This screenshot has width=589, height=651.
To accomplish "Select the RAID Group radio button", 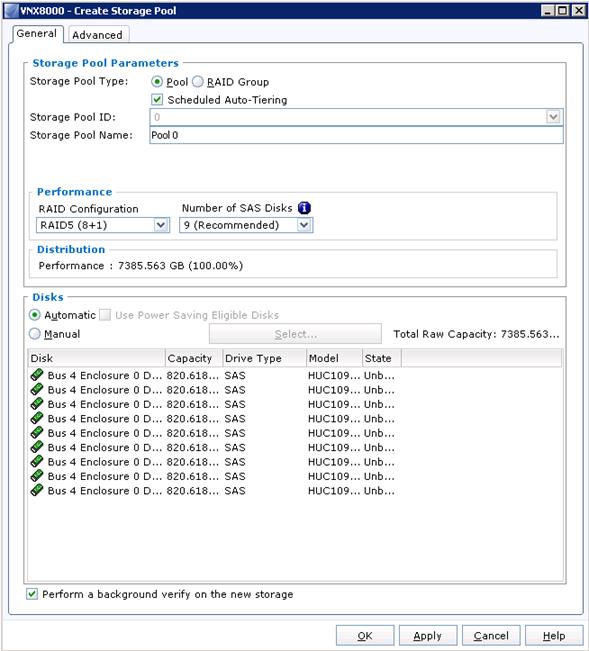I will tap(198, 82).
